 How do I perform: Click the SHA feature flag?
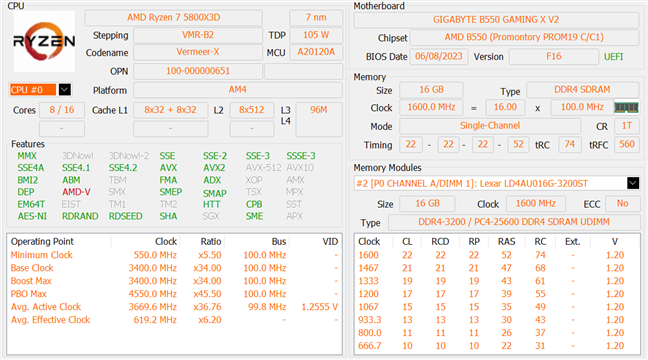168,216
